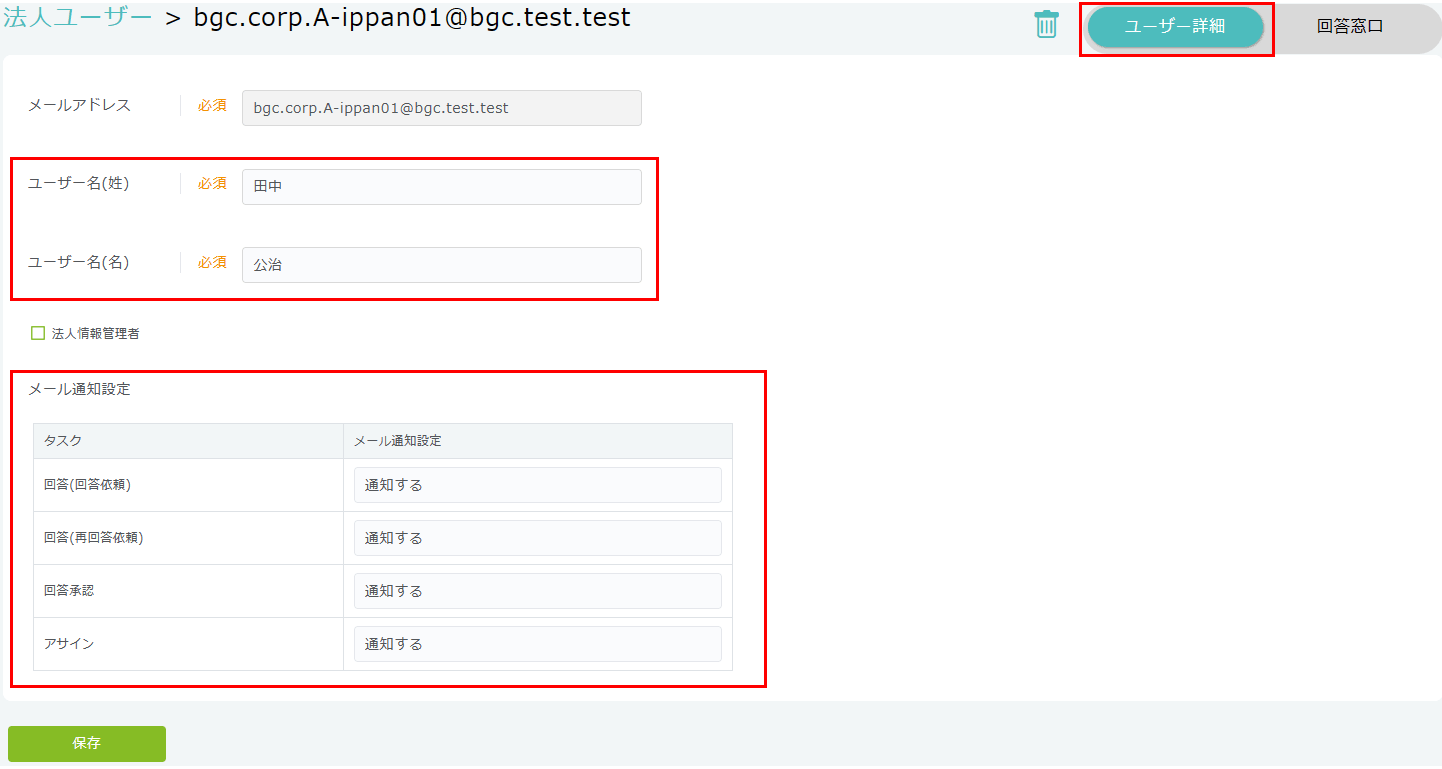The width and height of the screenshot is (1442, 769).
Task: Click the greyed-out メールアドレス input field
Action: point(441,108)
